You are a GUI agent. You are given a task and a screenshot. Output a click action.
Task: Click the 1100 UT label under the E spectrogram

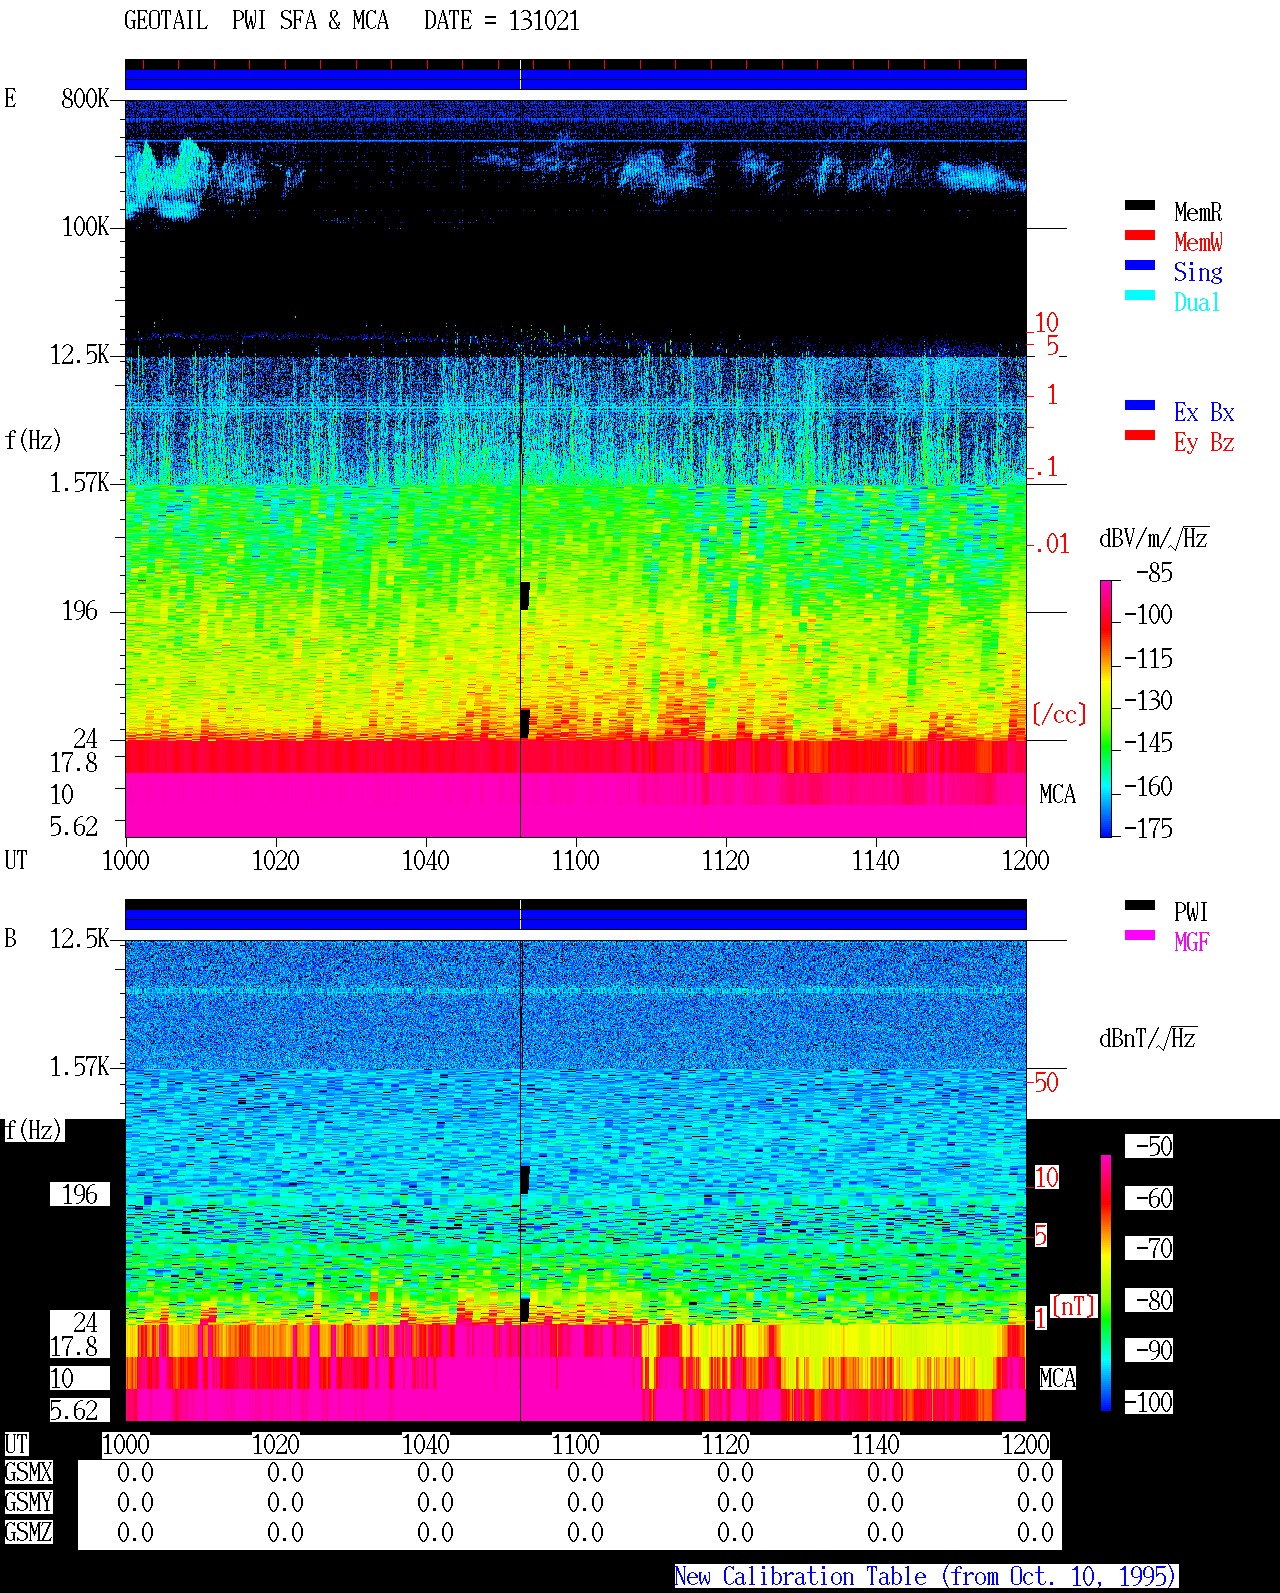tap(575, 860)
